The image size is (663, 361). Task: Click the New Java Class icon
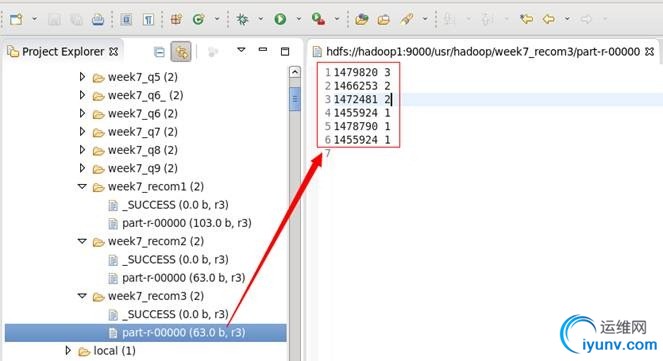coord(198,19)
